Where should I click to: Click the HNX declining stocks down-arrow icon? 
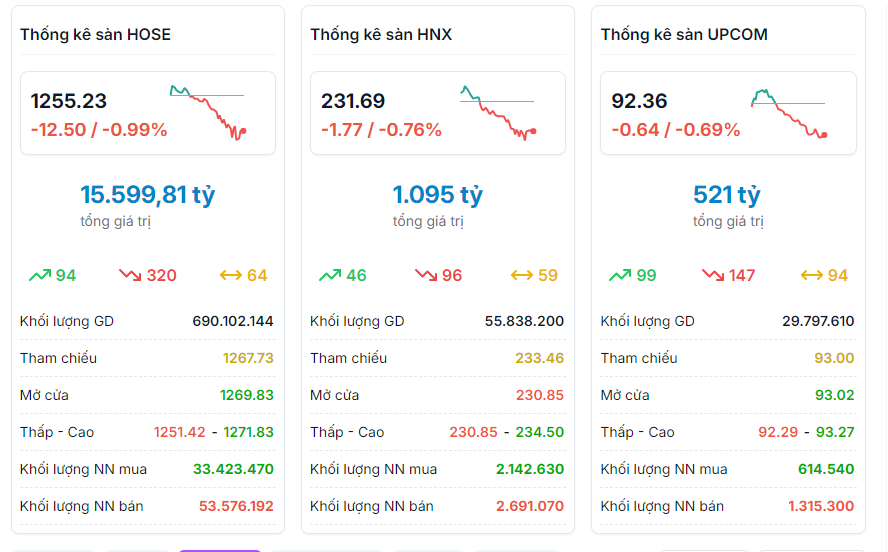[x=425, y=275]
